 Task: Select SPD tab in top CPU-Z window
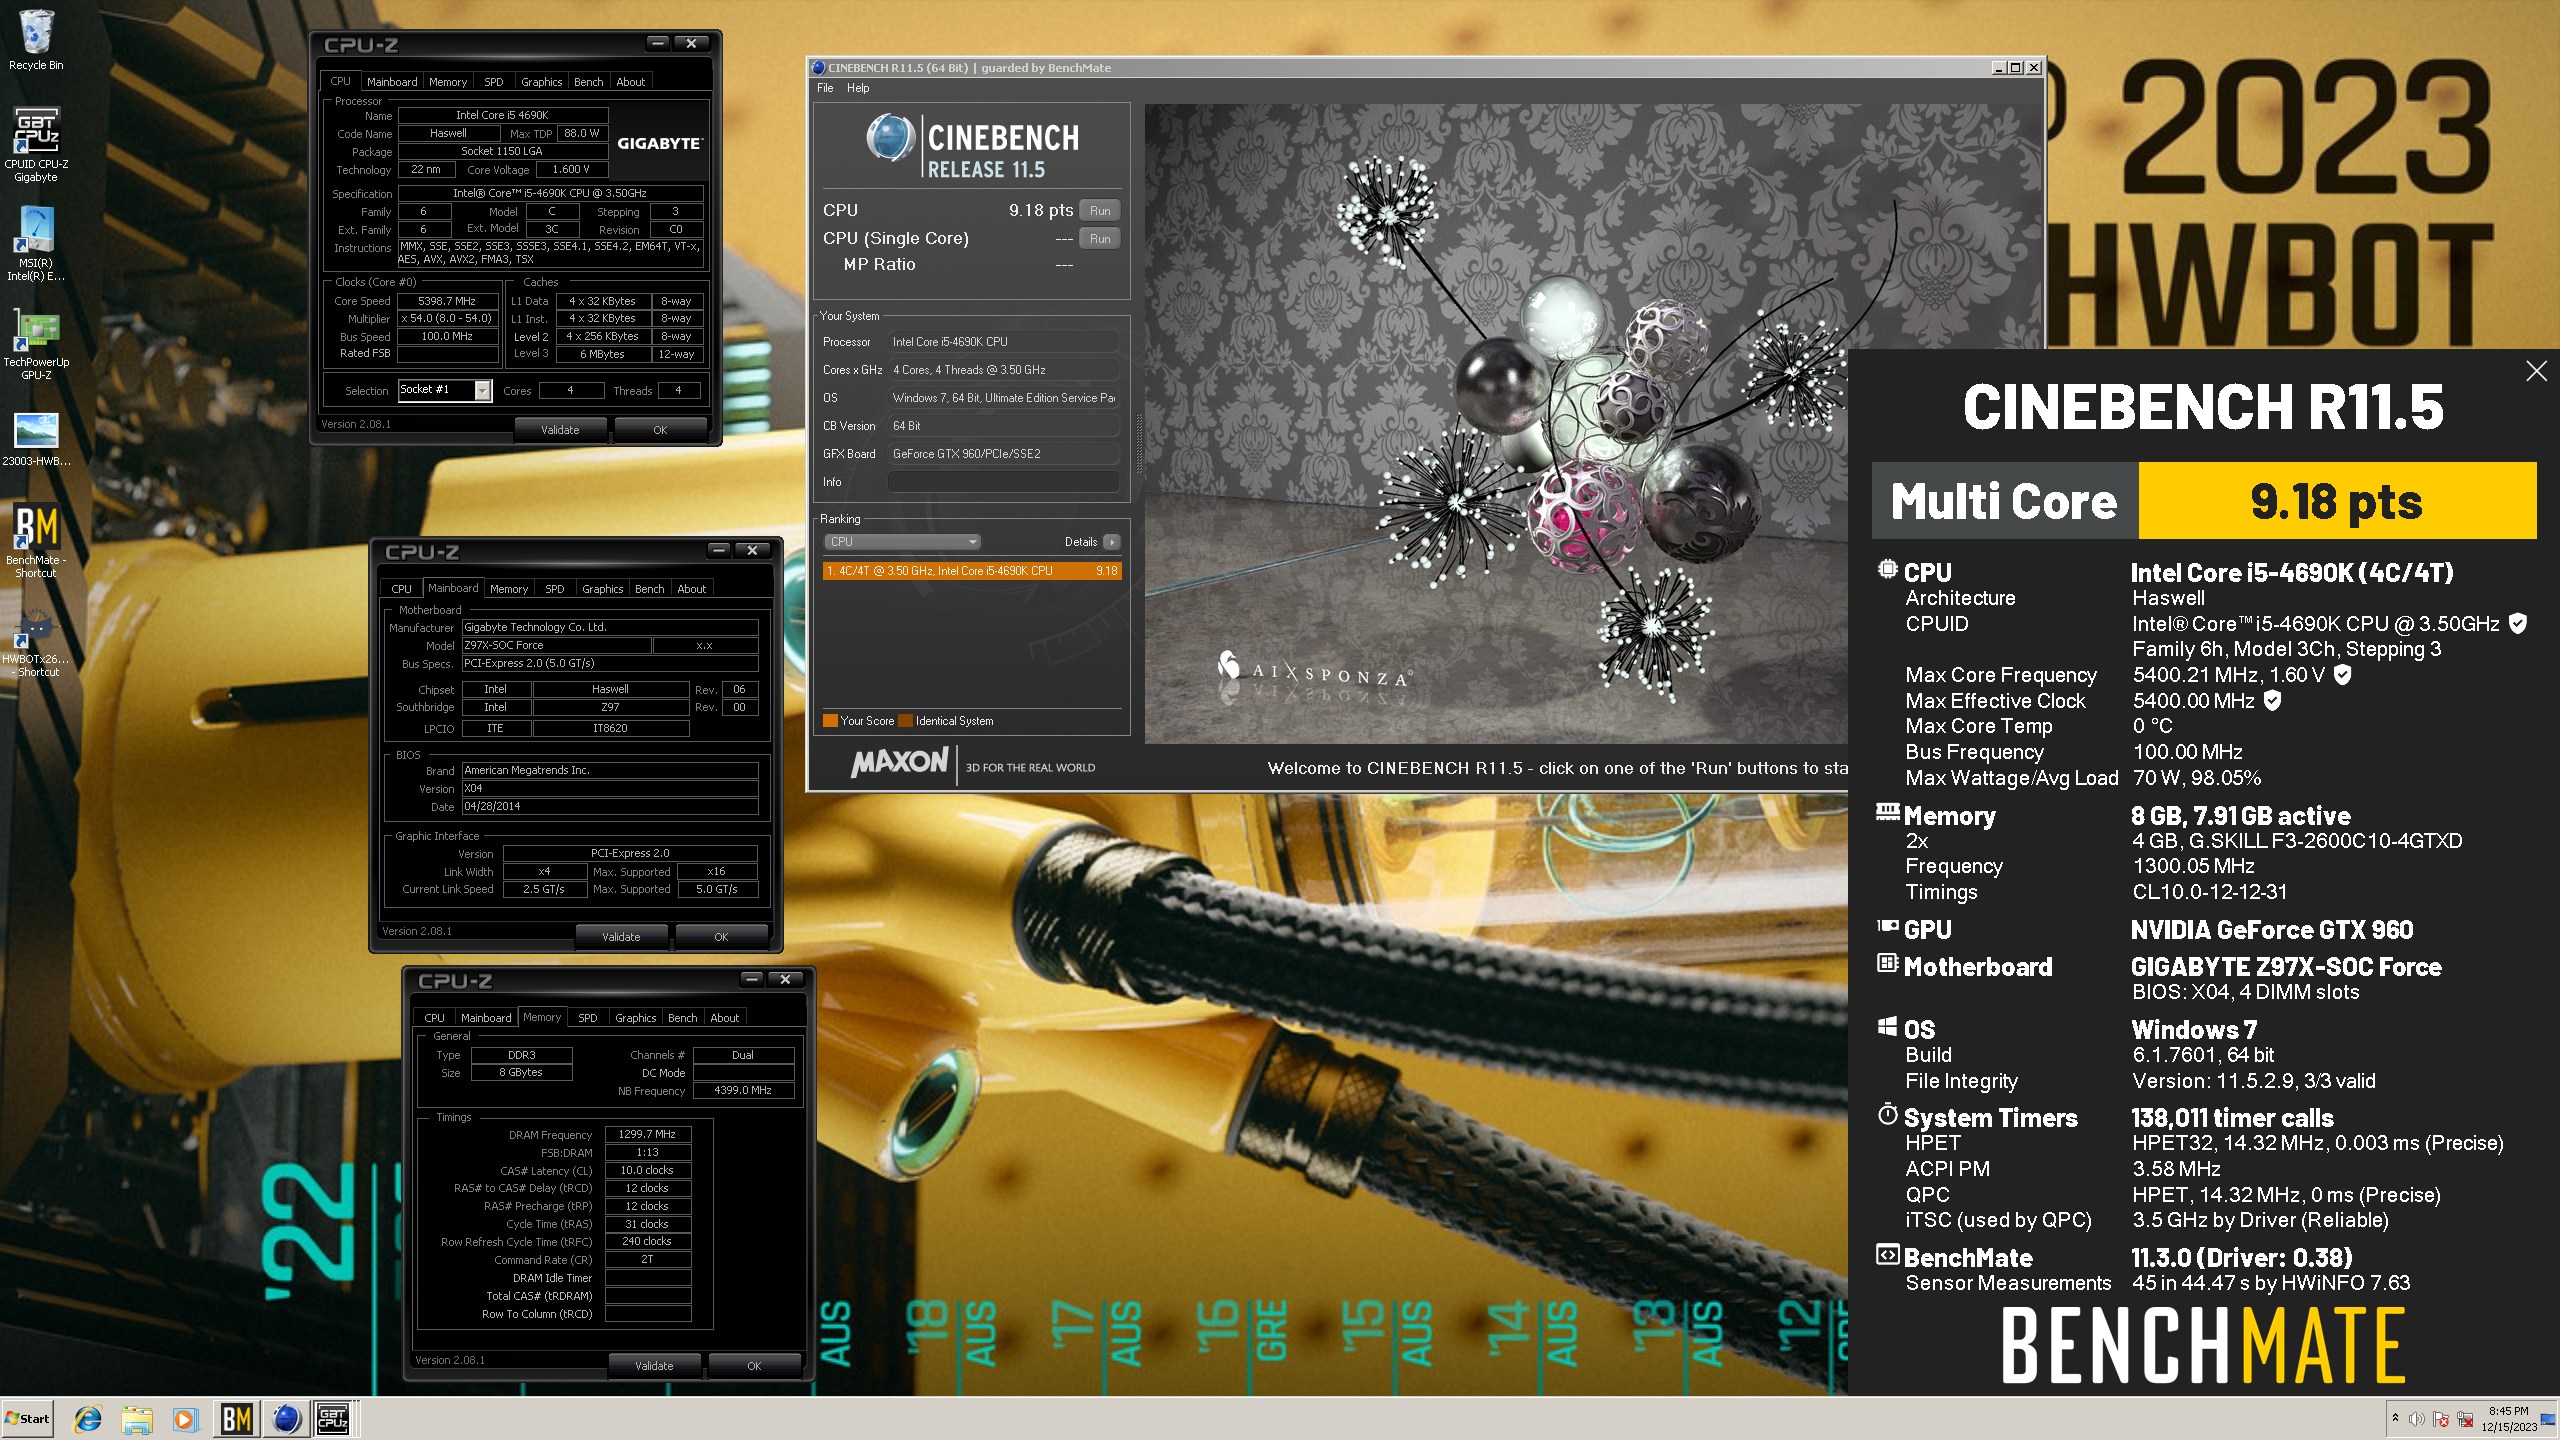[494, 82]
